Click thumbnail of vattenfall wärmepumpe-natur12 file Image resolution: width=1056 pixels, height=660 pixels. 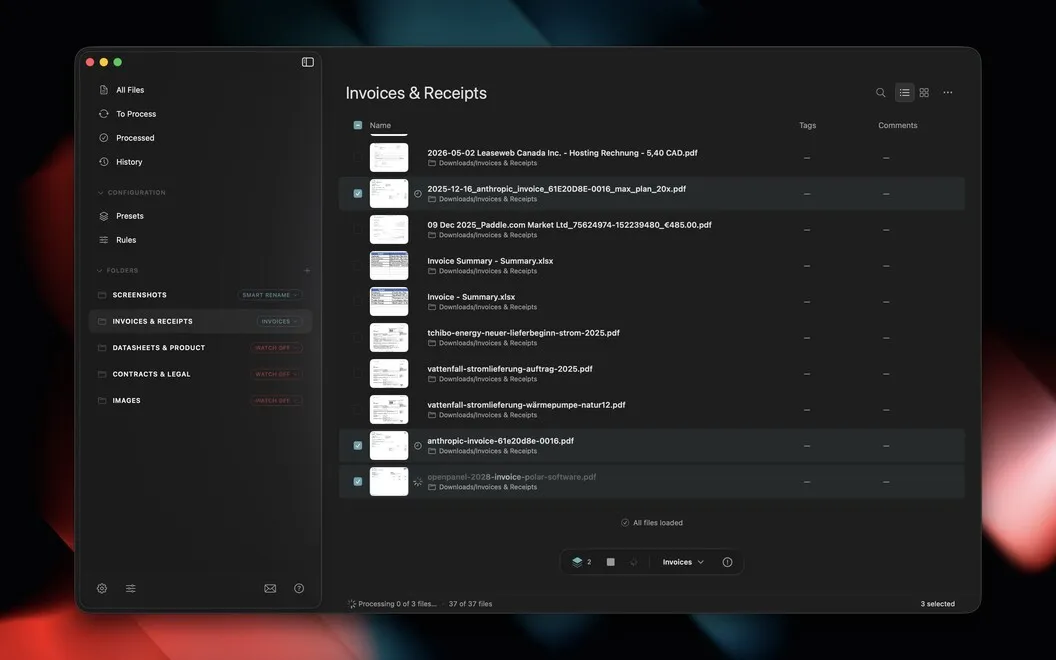(x=389, y=409)
